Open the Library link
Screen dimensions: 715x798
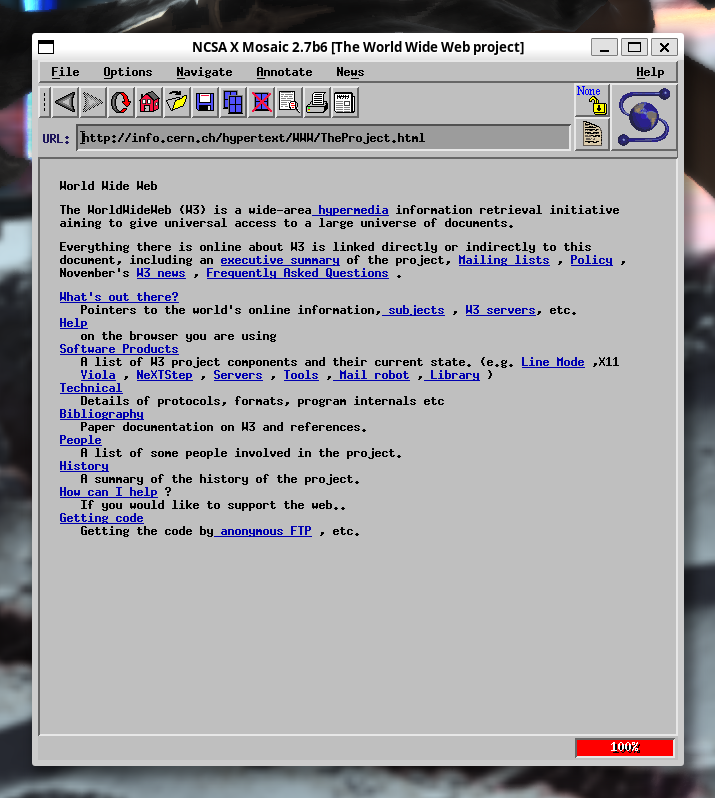(x=454, y=375)
